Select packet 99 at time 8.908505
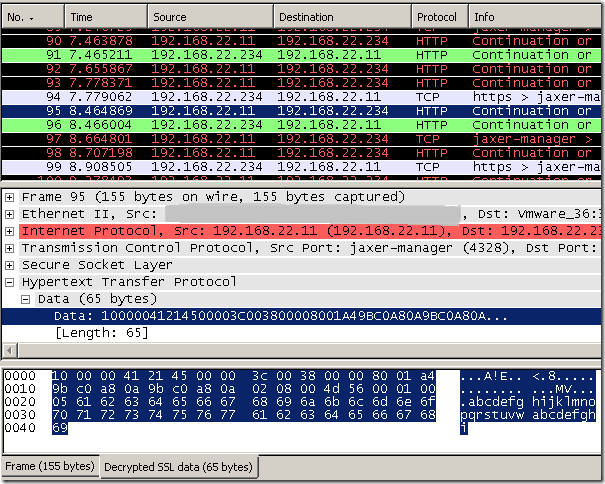 (x=301, y=167)
